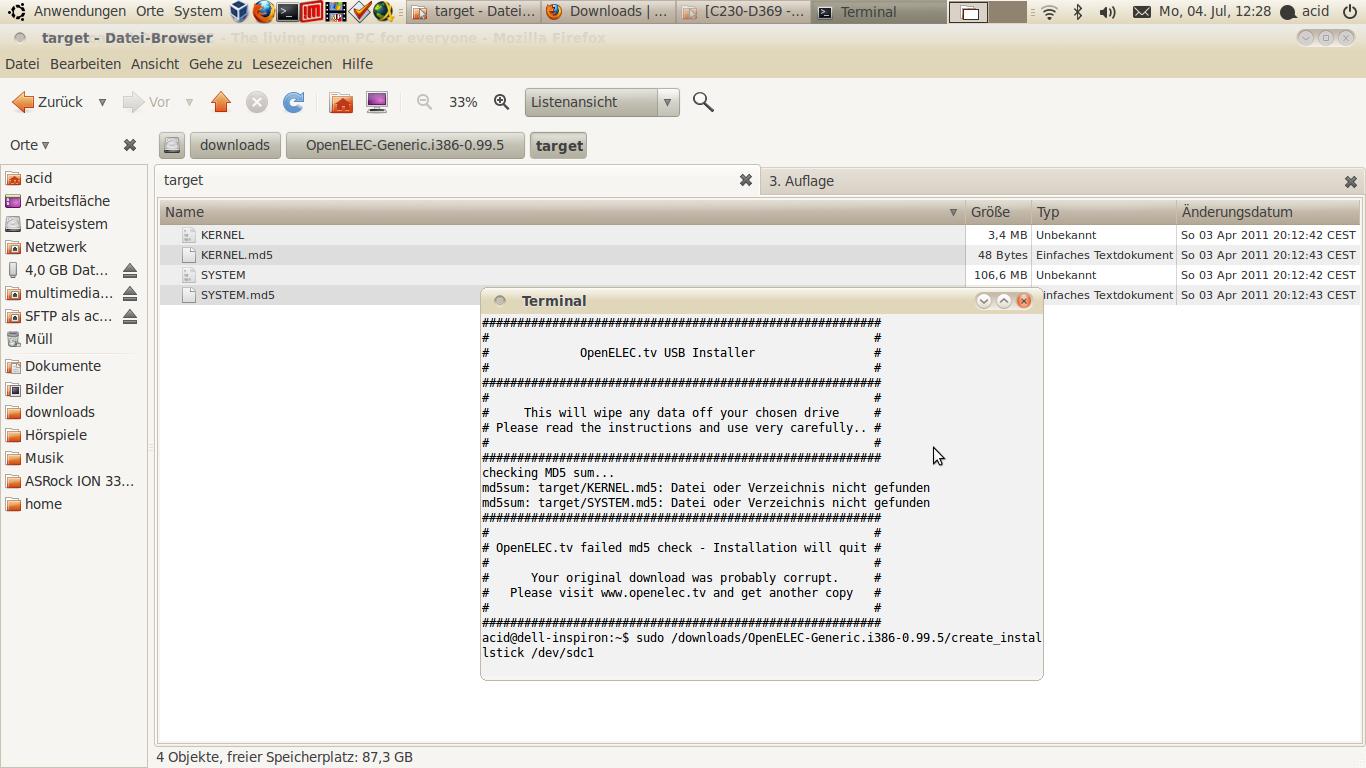The image size is (1366, 768).
Task: Select the SYSTEM file
Action: pos(223,275)
